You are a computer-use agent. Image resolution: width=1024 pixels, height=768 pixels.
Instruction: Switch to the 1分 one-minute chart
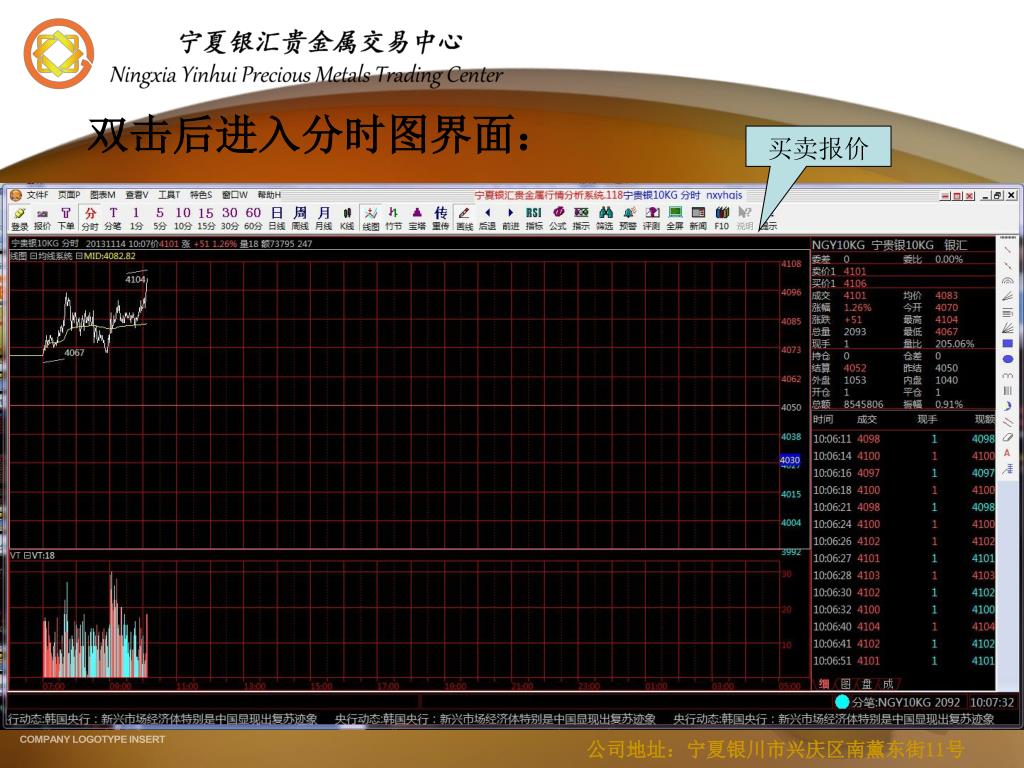(136, 218)
